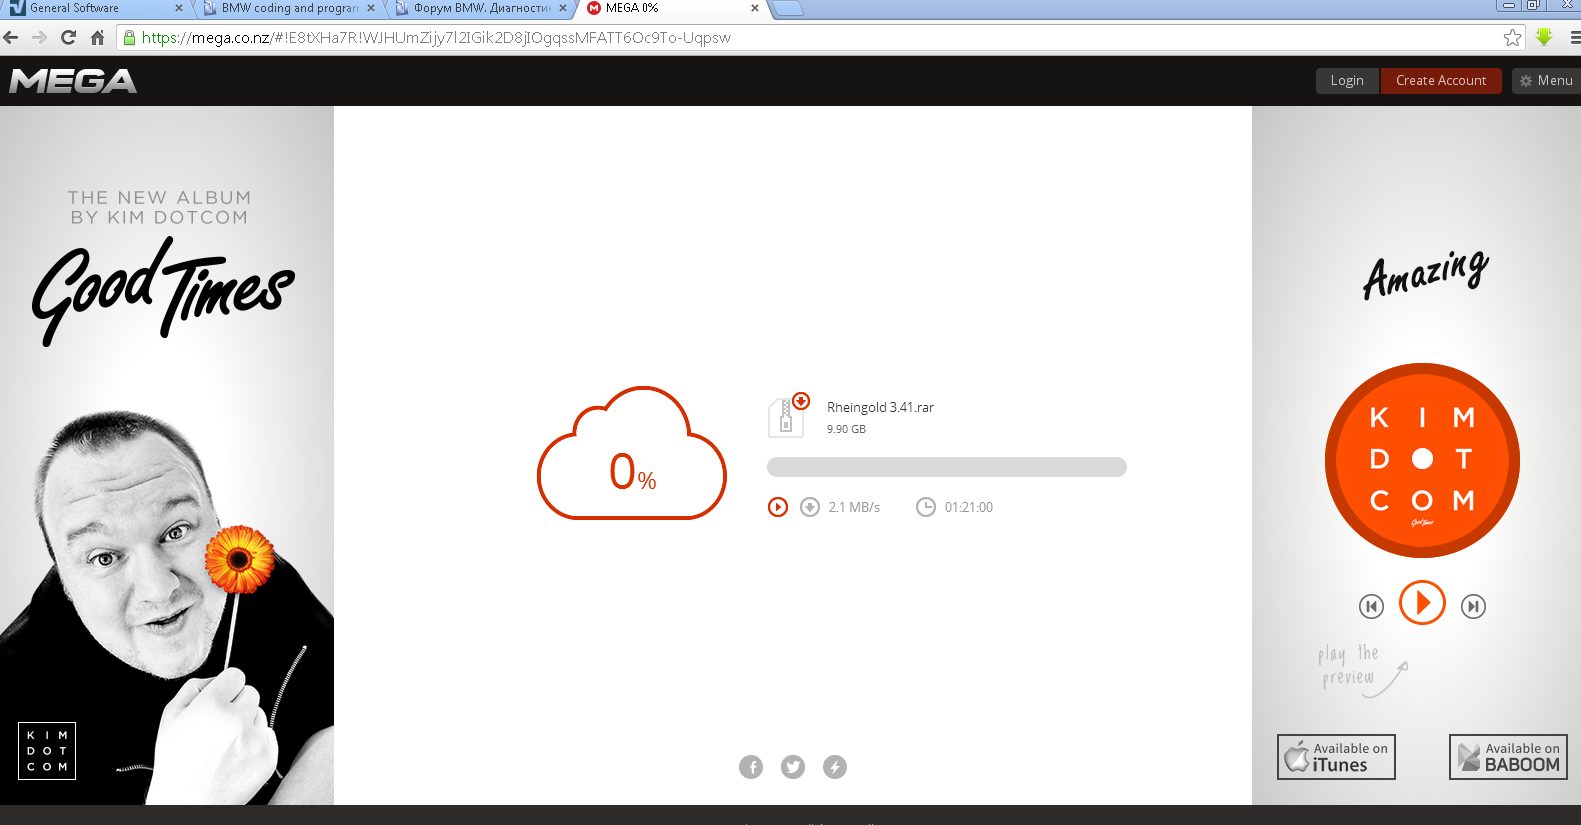Play the album preview with orange play button
The height and width of the screenshot is (825, 1581).
1422,603
